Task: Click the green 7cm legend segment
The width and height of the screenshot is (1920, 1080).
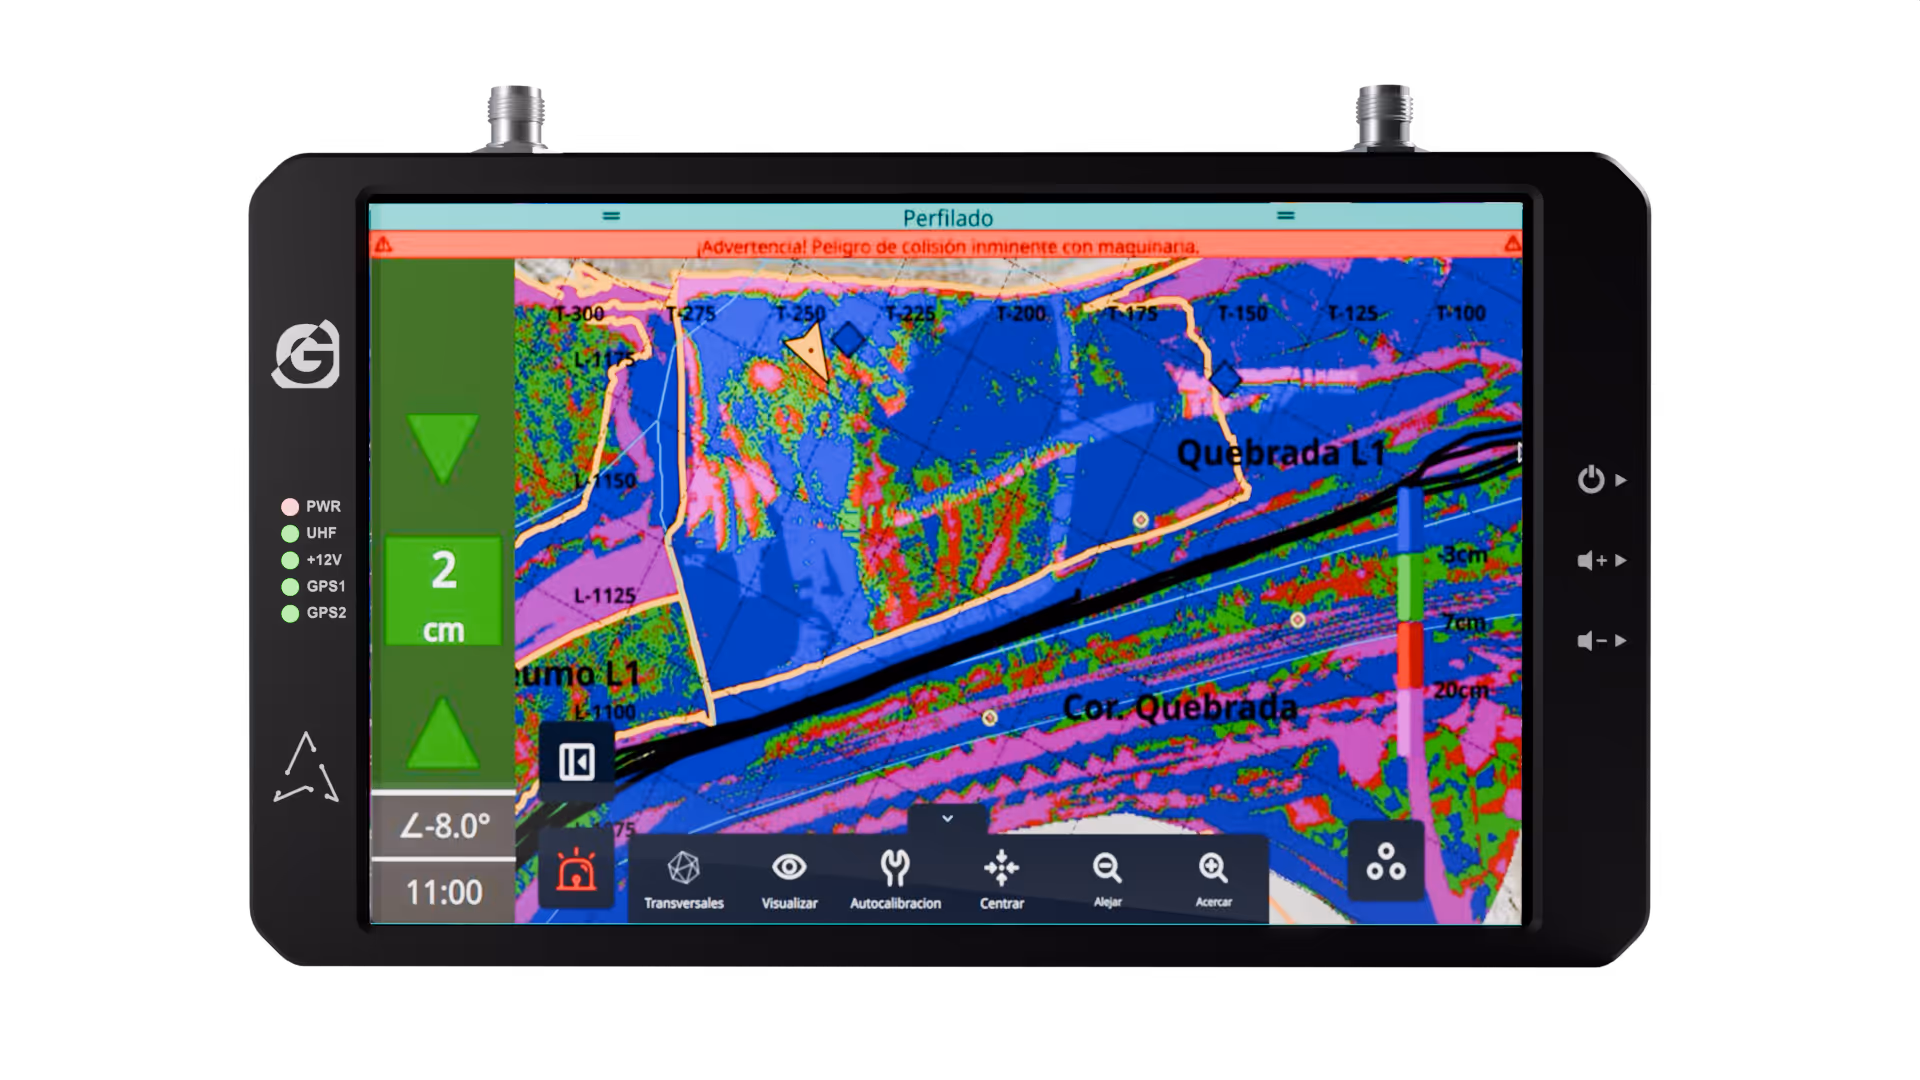Action: pyautogui.click(x=1410, y=588)
